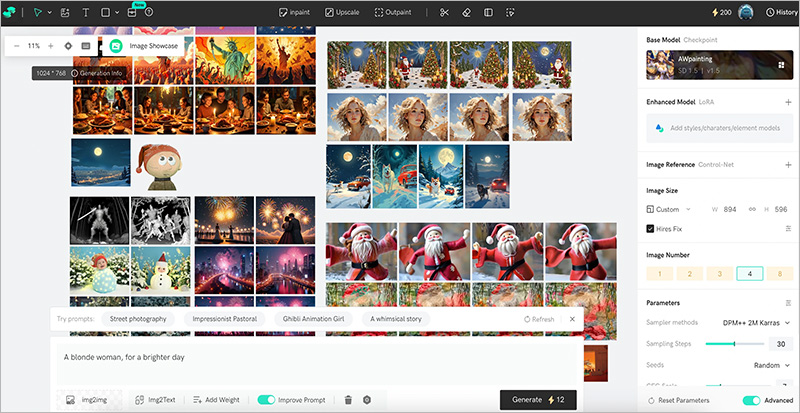This screenshot has width=800, height=413.
Task: Open the help question mark icon
Action: [x=149, y=12]
